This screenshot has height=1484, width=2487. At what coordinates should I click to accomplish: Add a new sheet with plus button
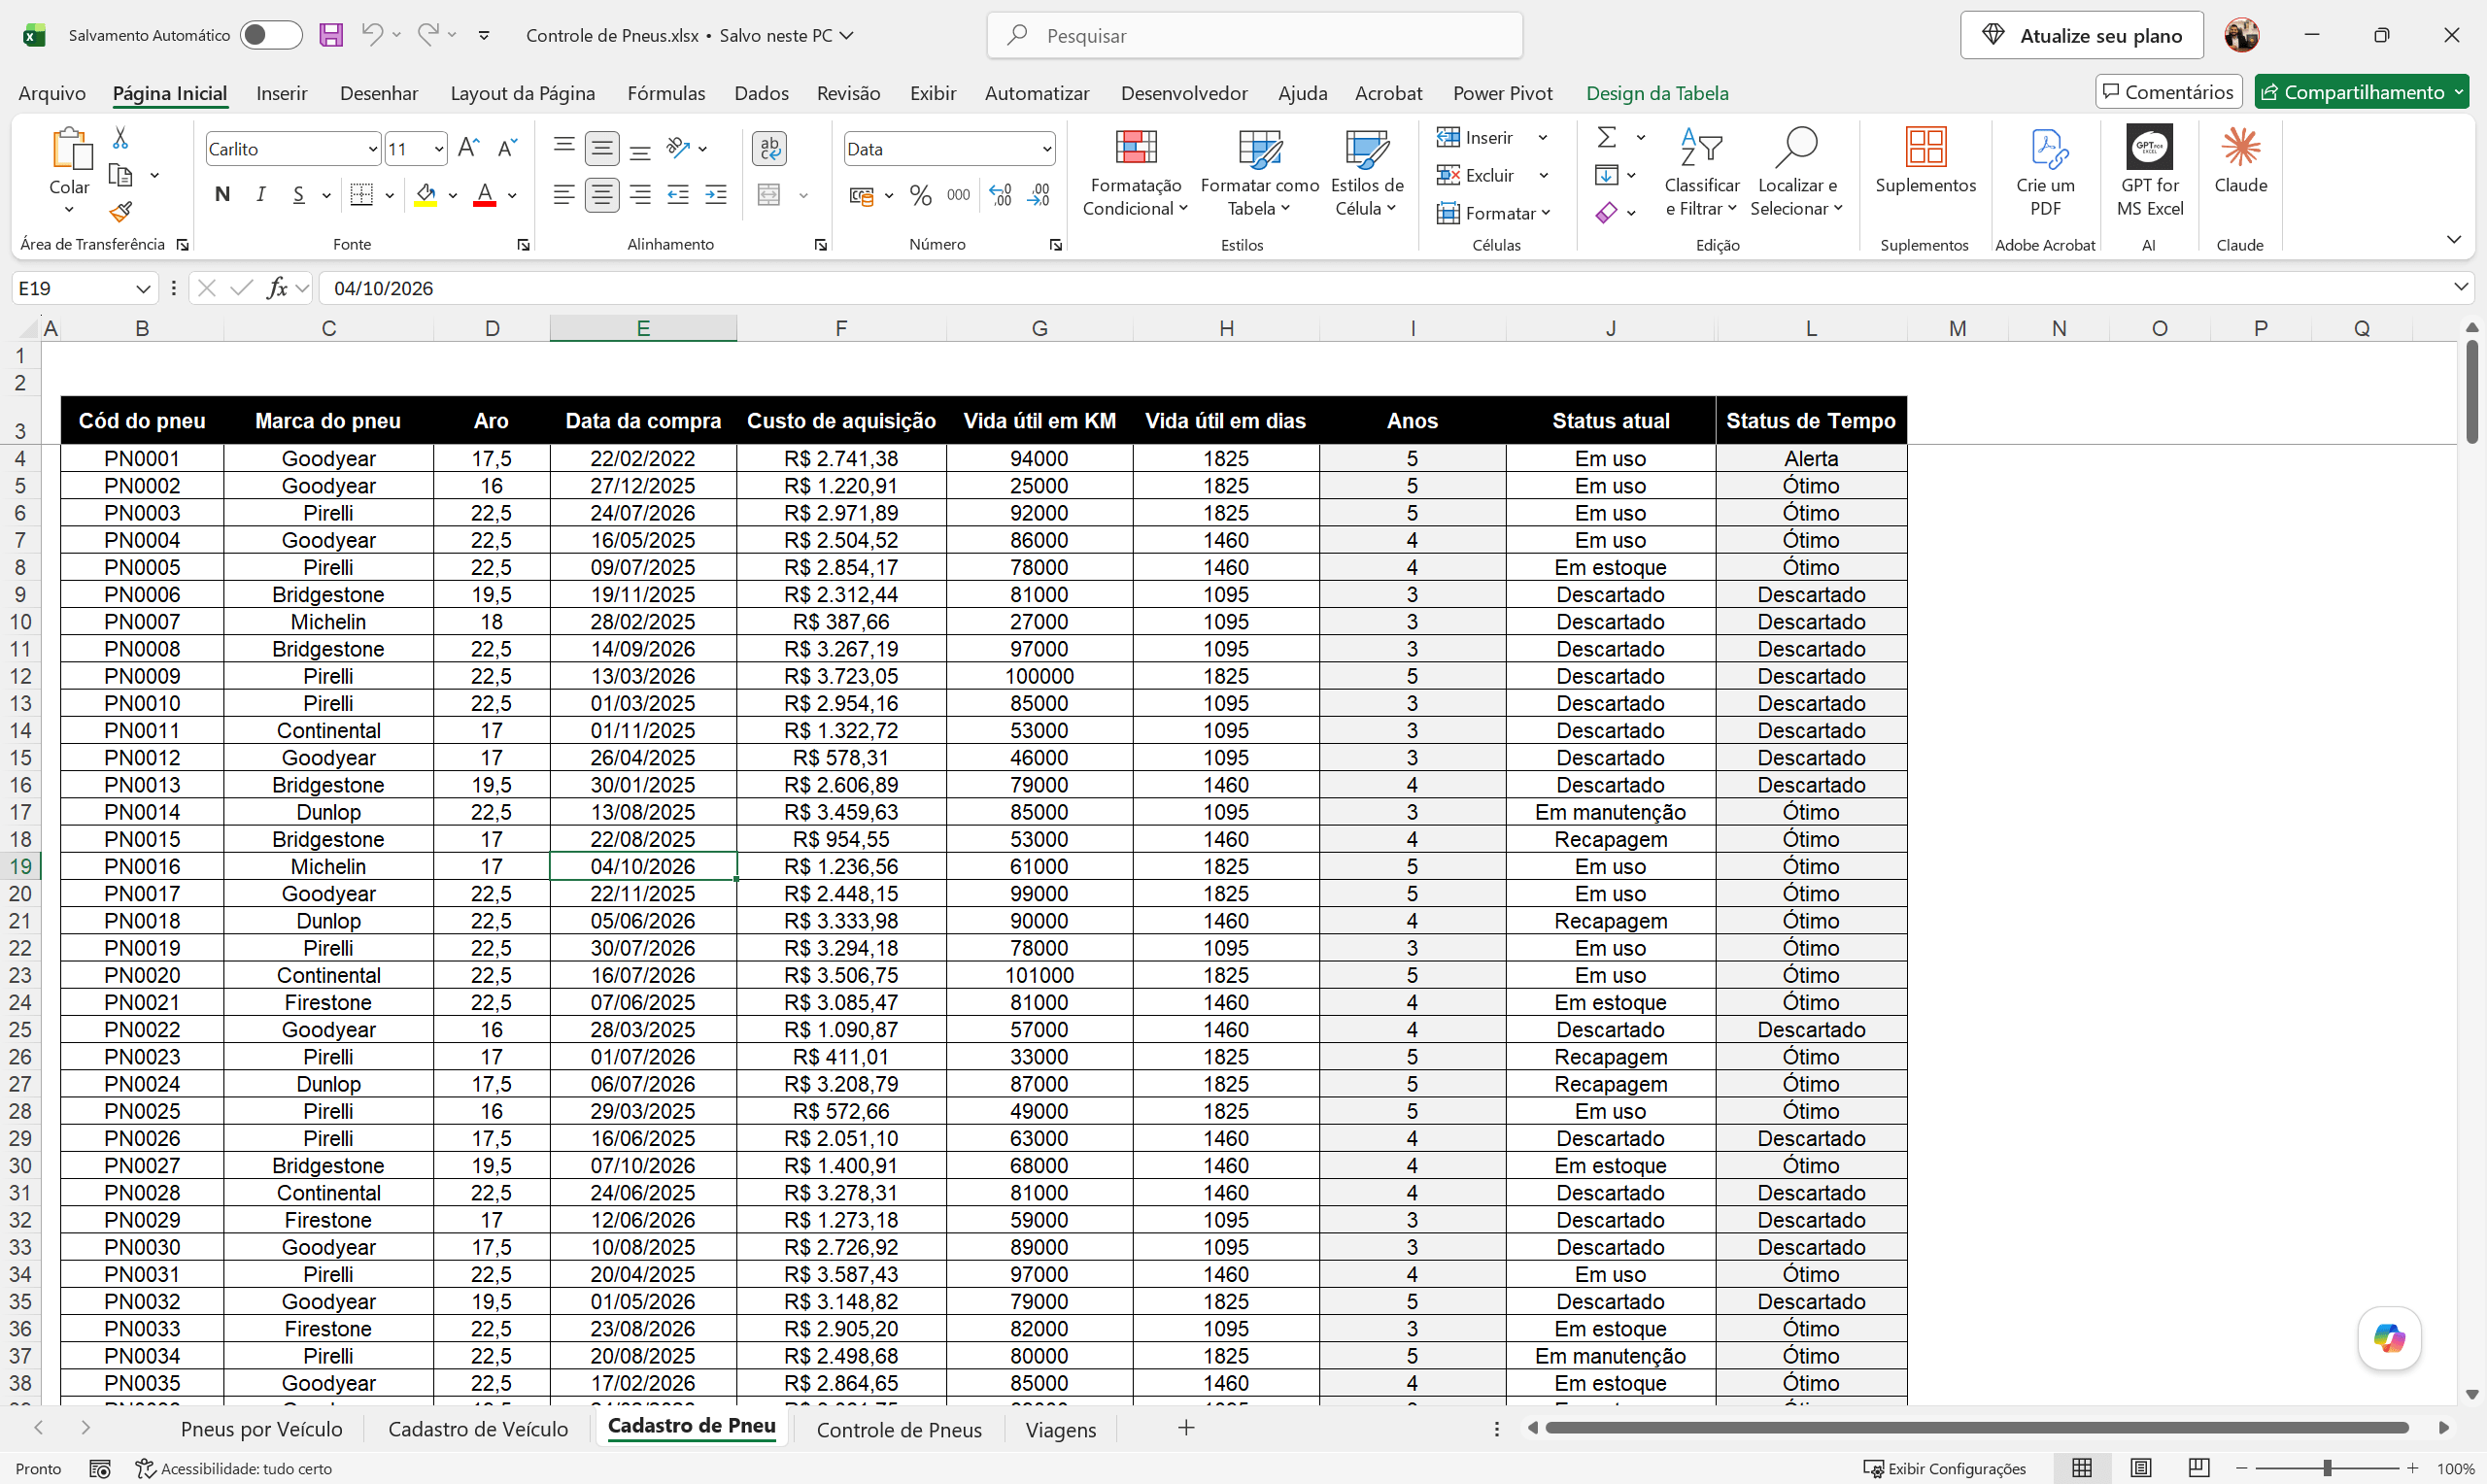(1186, 1428)
